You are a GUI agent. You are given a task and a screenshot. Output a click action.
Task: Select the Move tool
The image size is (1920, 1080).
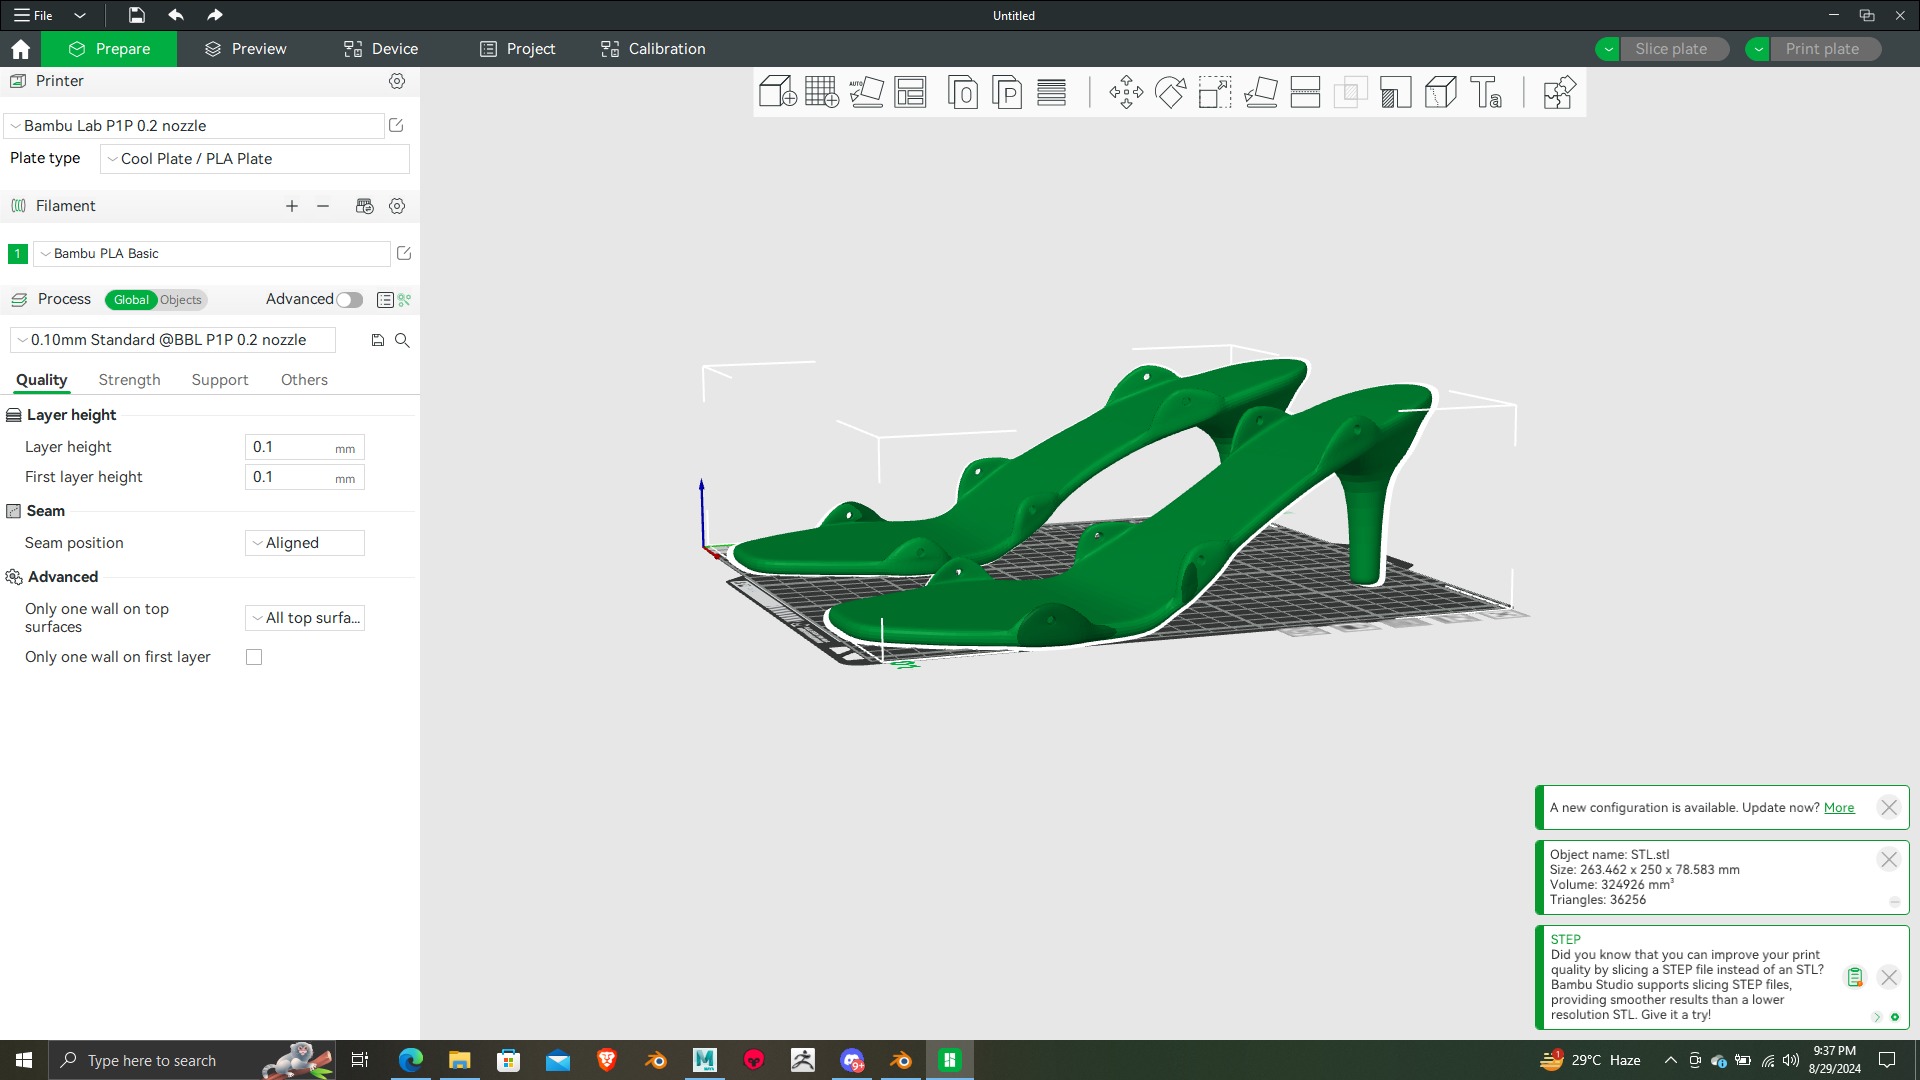pyautogui.click(x=1126, y=92)
